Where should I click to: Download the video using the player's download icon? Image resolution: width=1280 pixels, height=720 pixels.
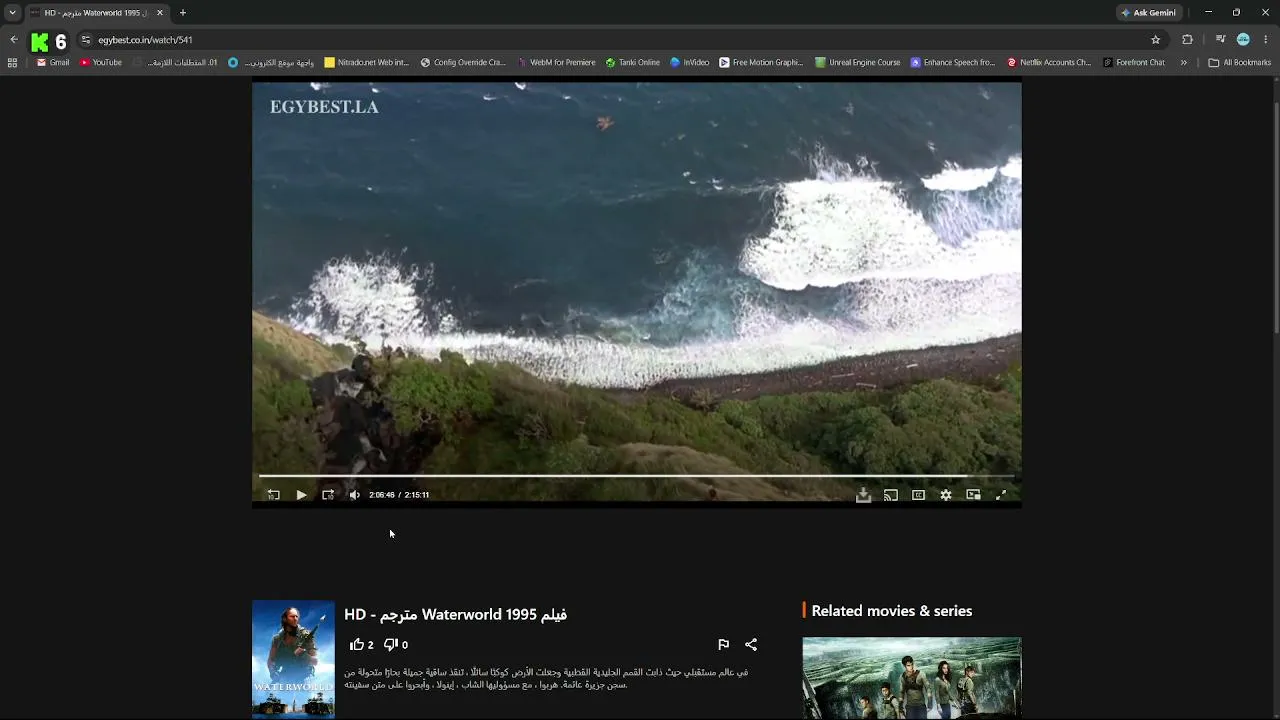[x=863, y=495]
